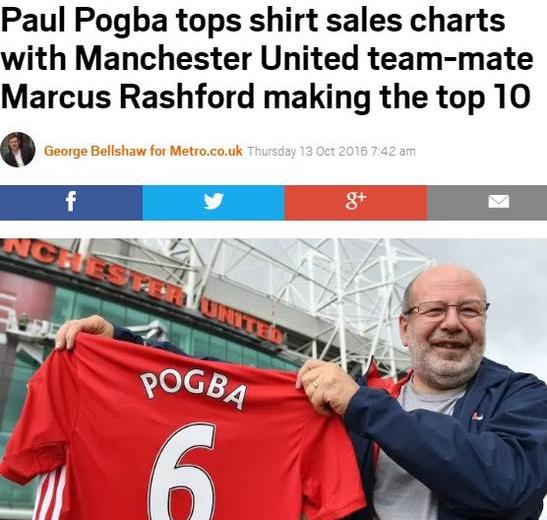Viewport: 547px width, 520px height.
Task: Click 'Manchester United' in the headline text
Action: (217, 58)
